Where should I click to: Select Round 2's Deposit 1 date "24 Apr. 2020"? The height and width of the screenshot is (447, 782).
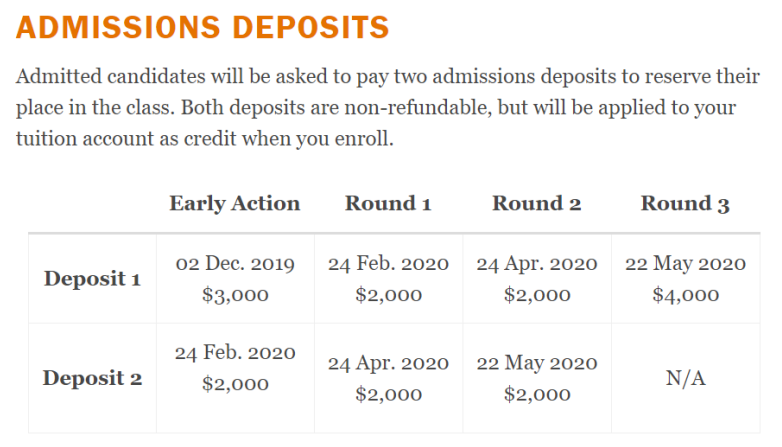(537, 264)
